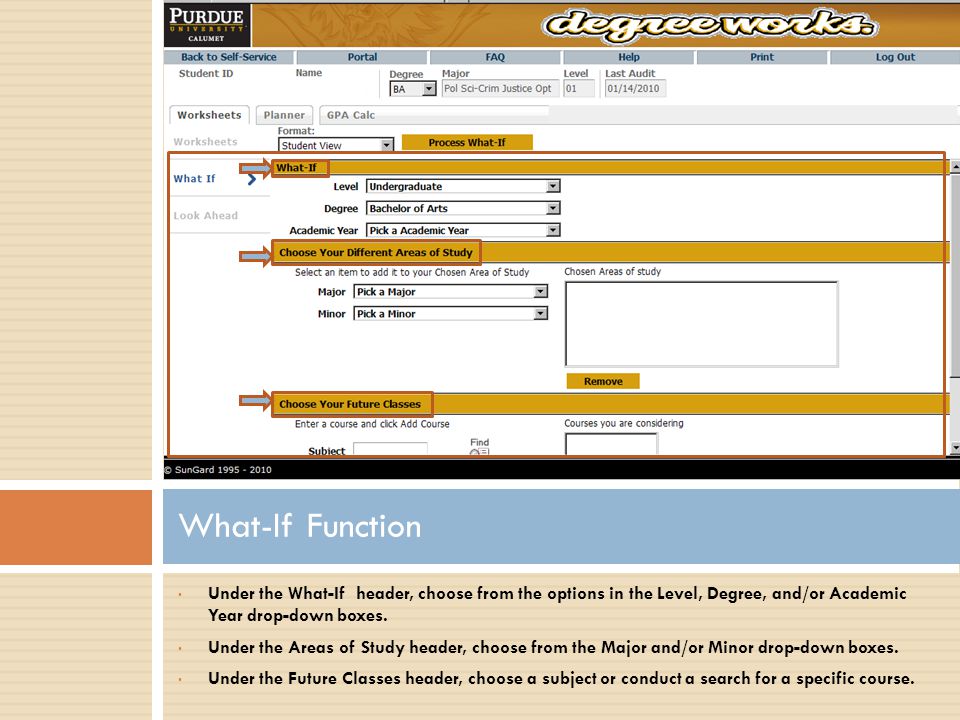
Task: Click the DegreeWorks banner logo
Action: click(710, 26)
